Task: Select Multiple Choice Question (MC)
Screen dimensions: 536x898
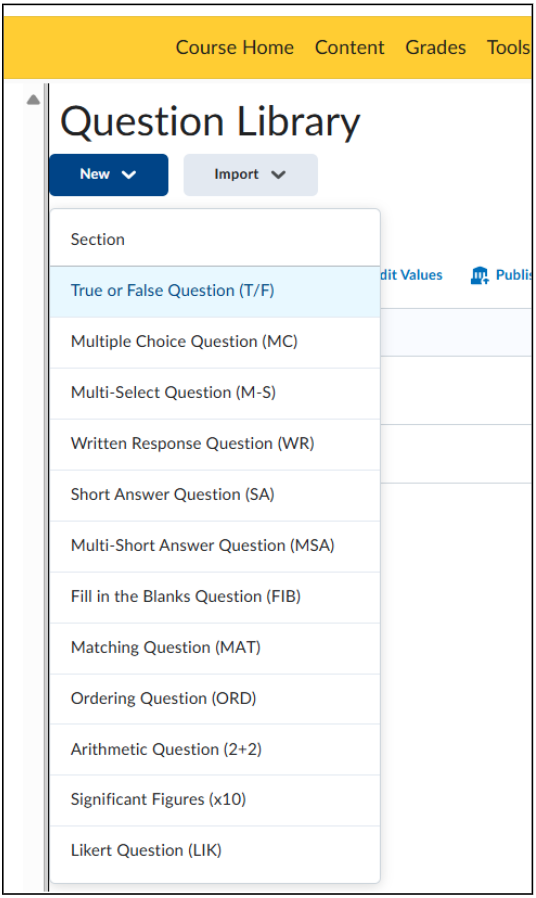Action: tap(215, 342)
